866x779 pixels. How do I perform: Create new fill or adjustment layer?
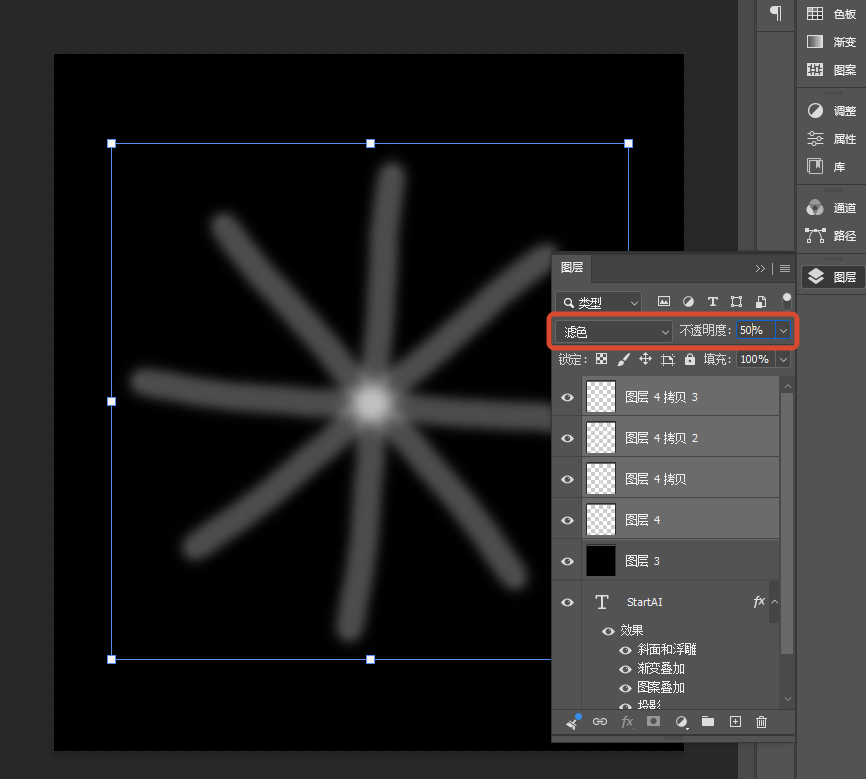pos(682,722)
